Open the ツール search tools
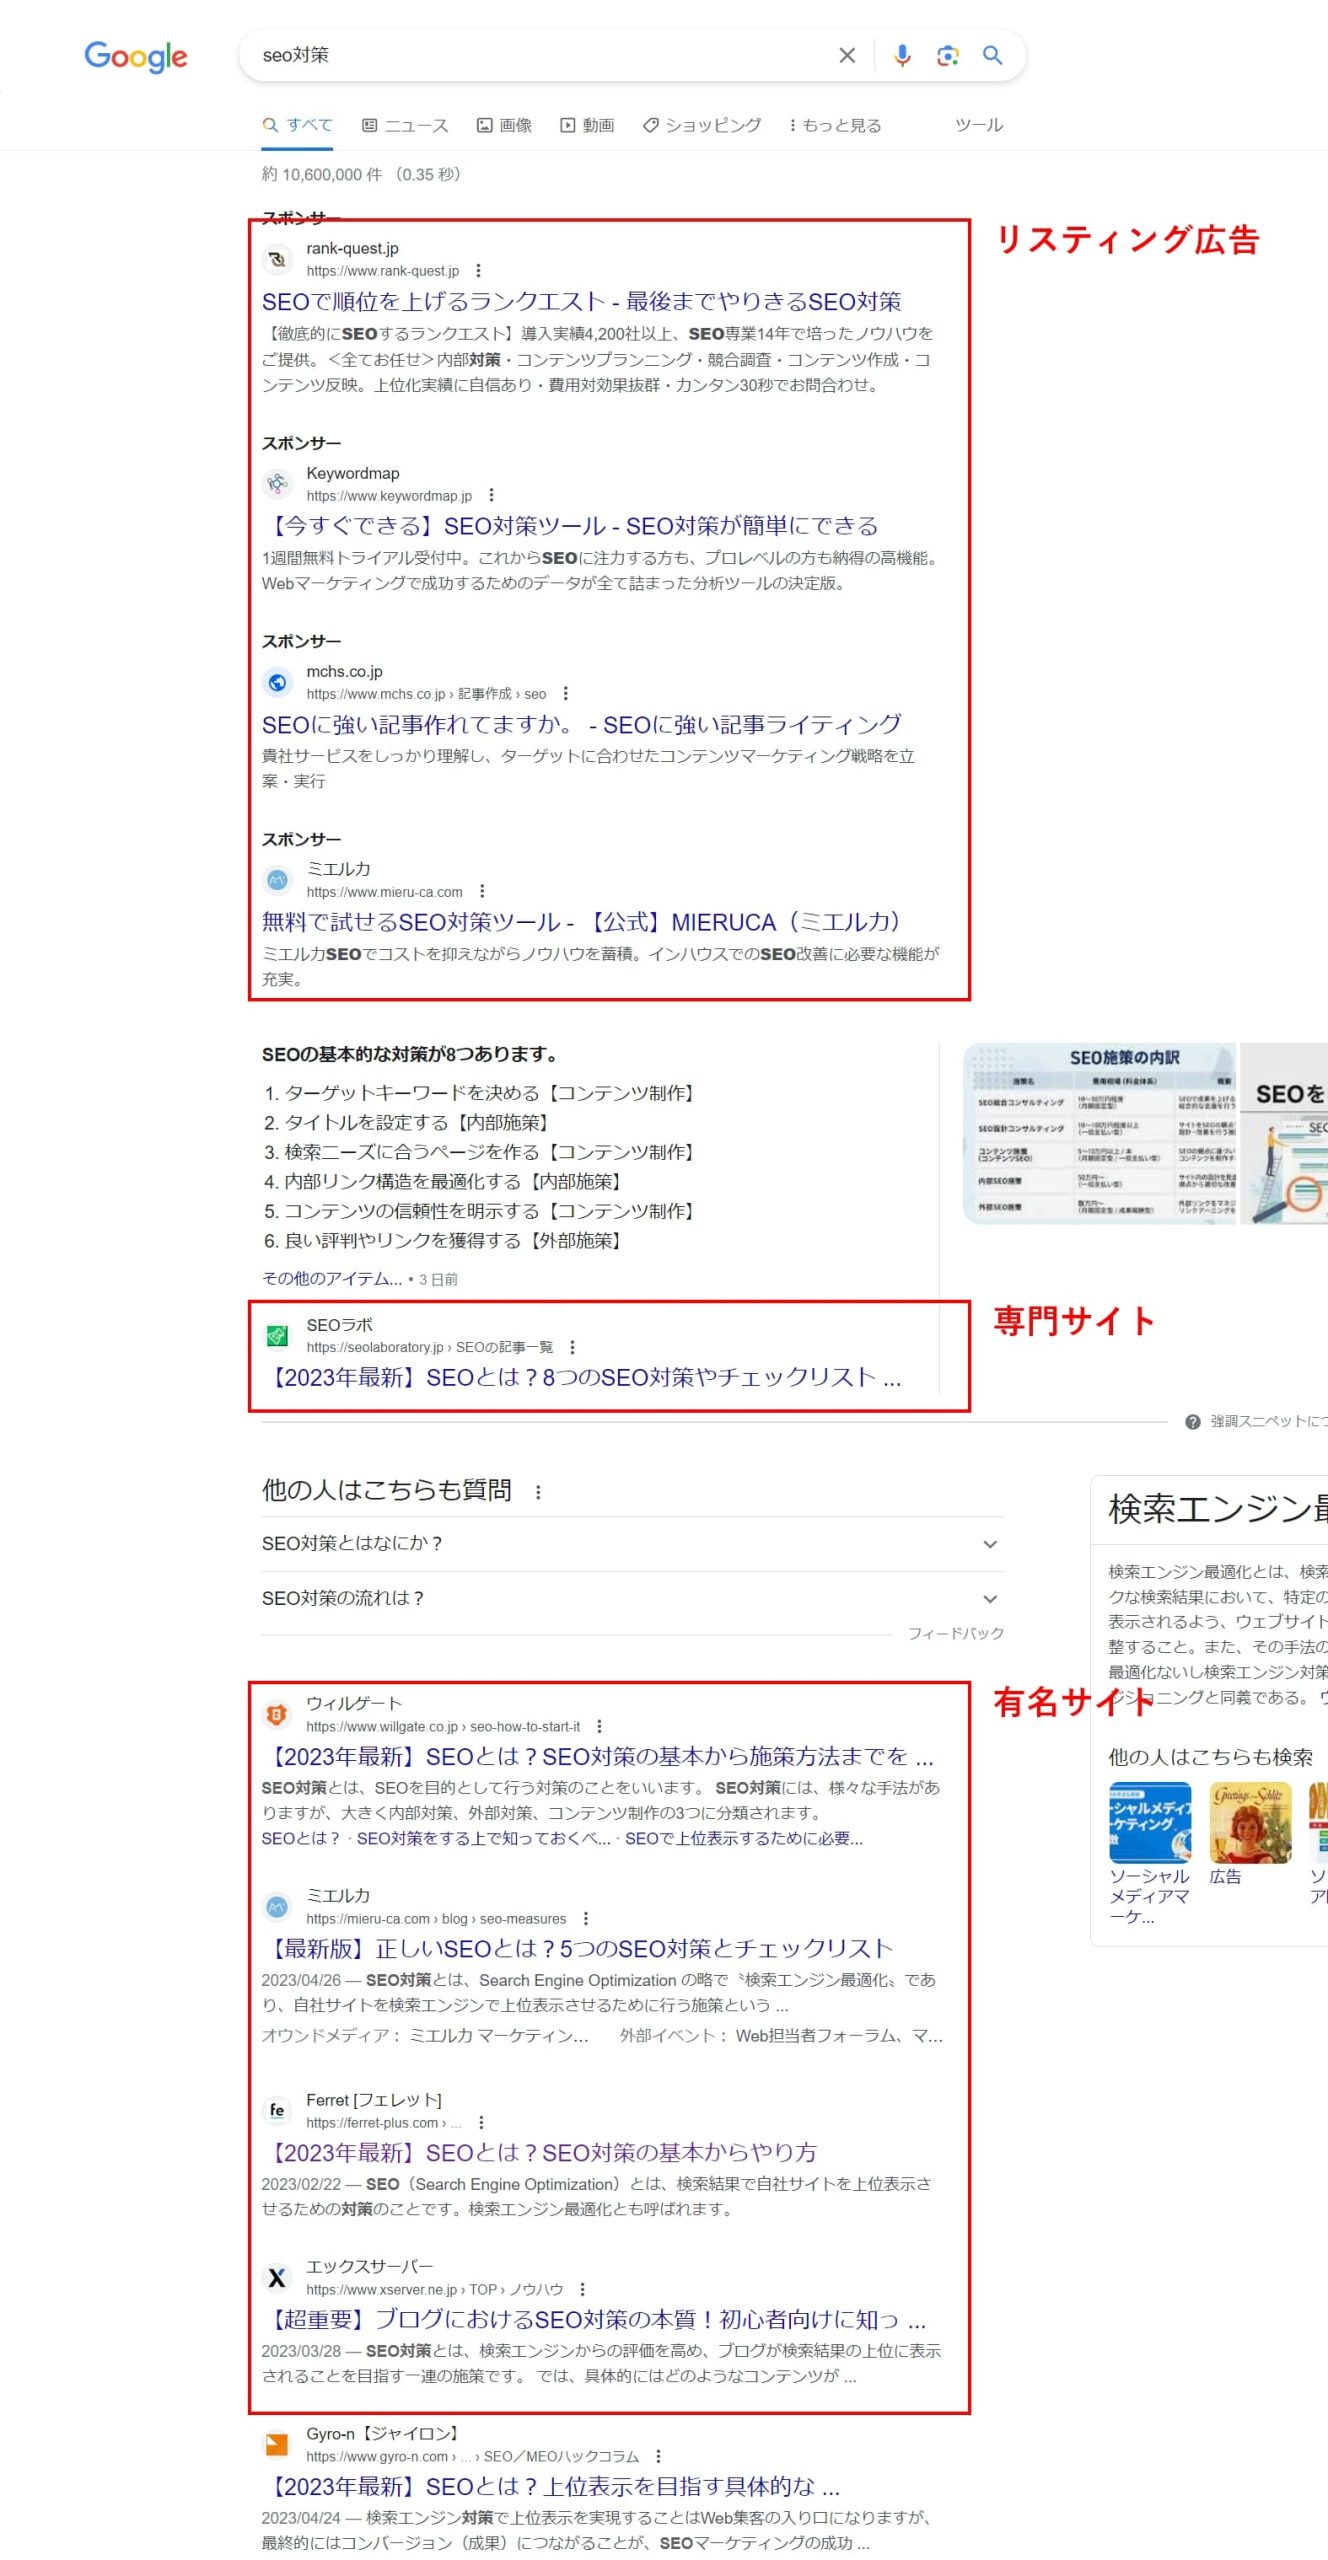 (979, 125)
